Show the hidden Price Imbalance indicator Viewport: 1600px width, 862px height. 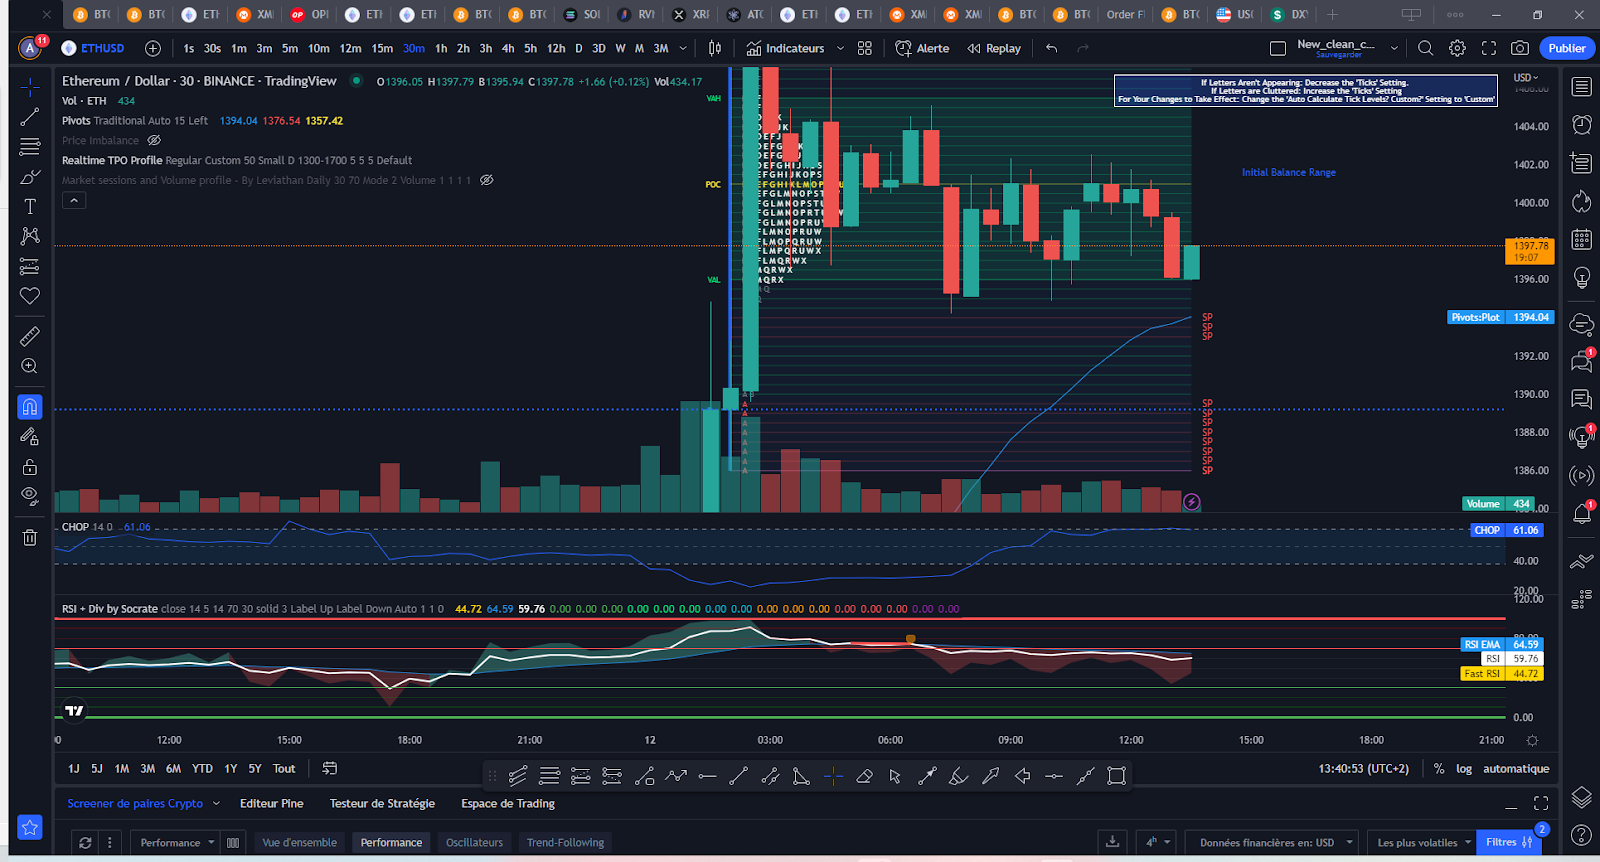pos(154,140)
